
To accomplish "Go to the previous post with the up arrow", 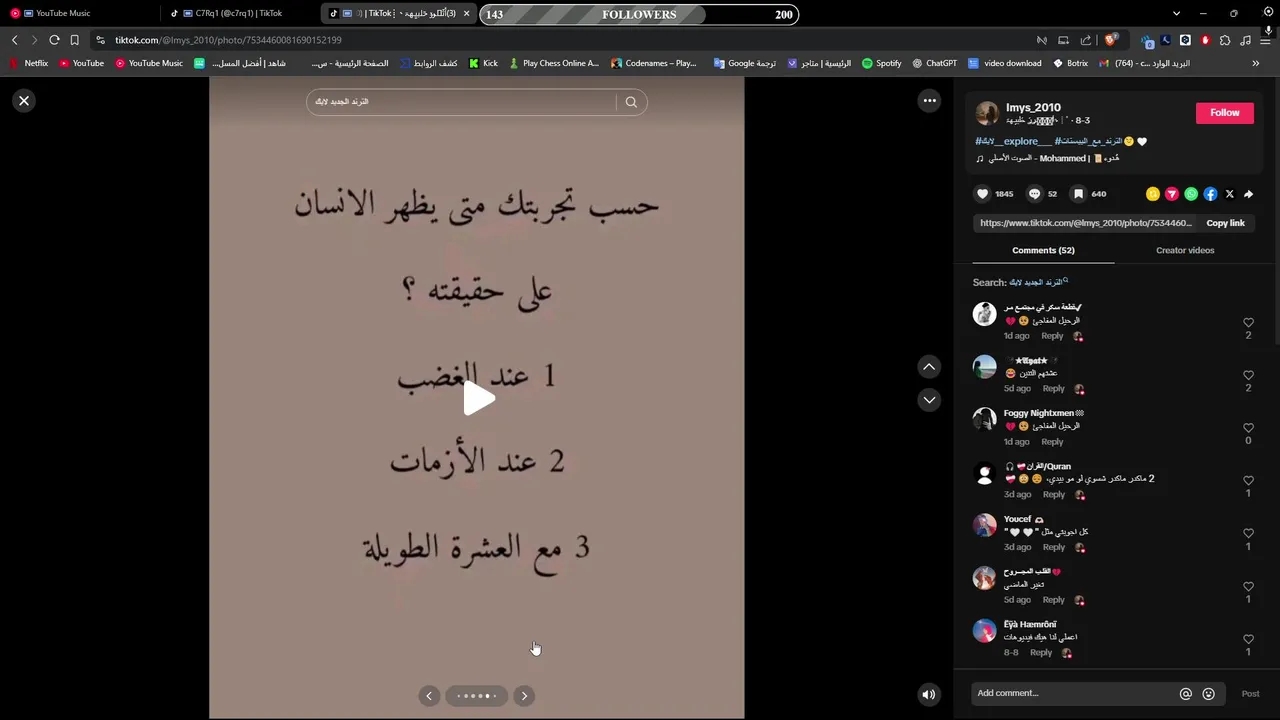I will point(929,367).
